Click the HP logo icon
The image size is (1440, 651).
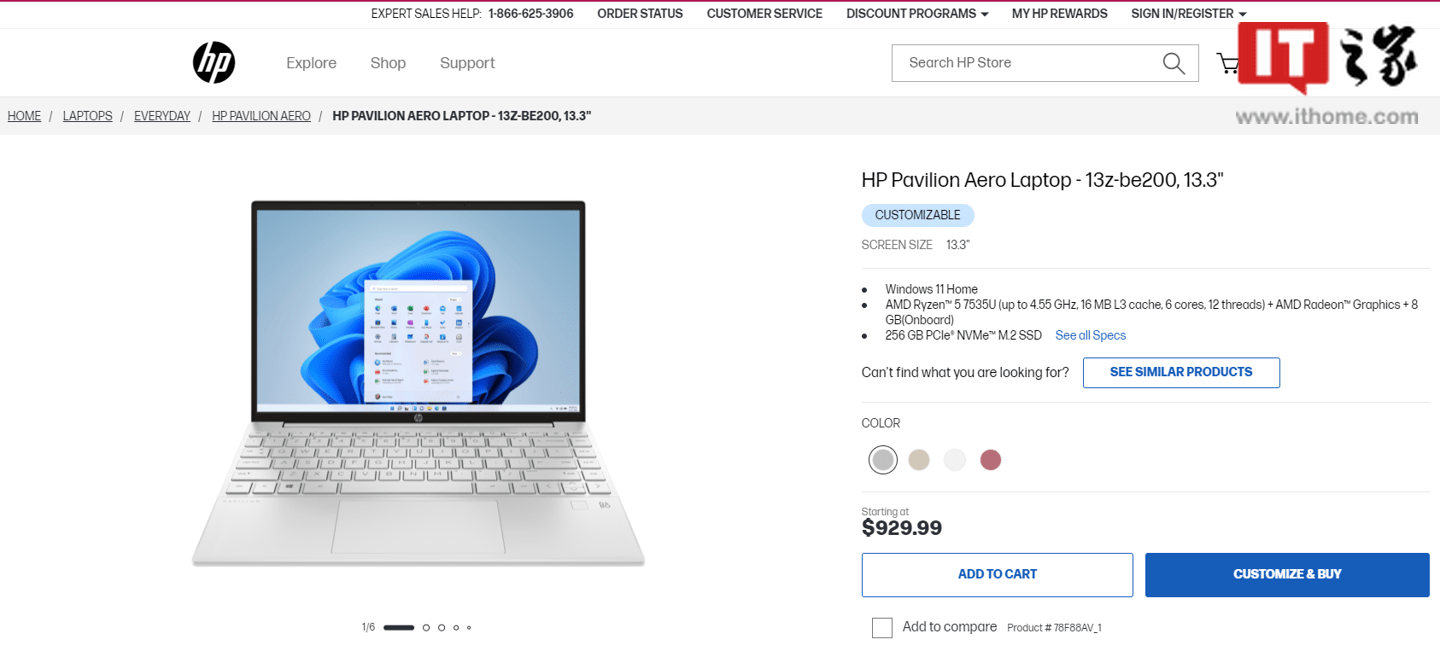(x=214, y=63)
